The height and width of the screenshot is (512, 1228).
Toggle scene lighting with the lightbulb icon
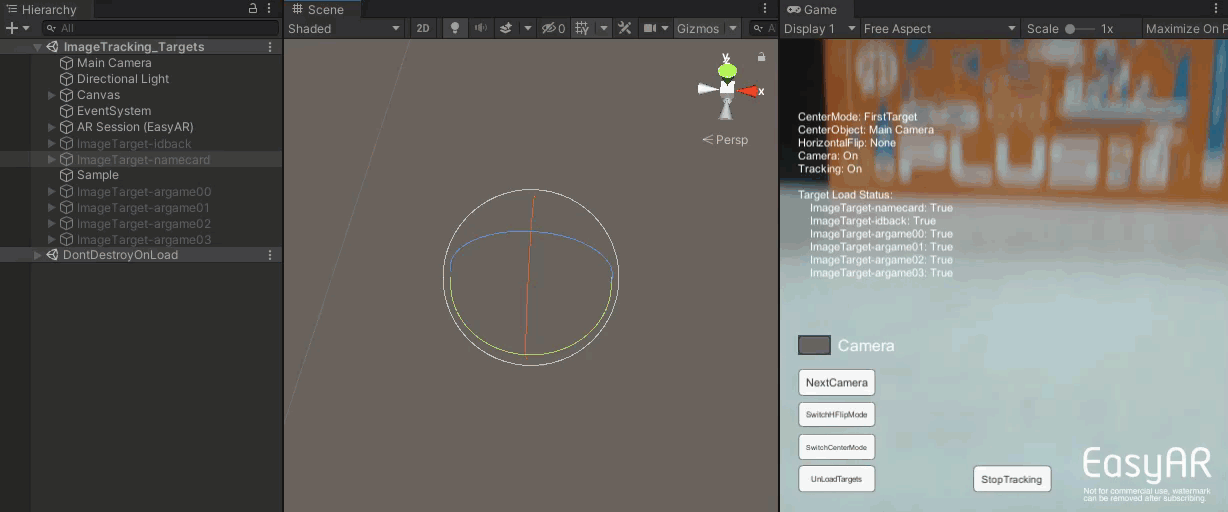(x=455, y=28)
